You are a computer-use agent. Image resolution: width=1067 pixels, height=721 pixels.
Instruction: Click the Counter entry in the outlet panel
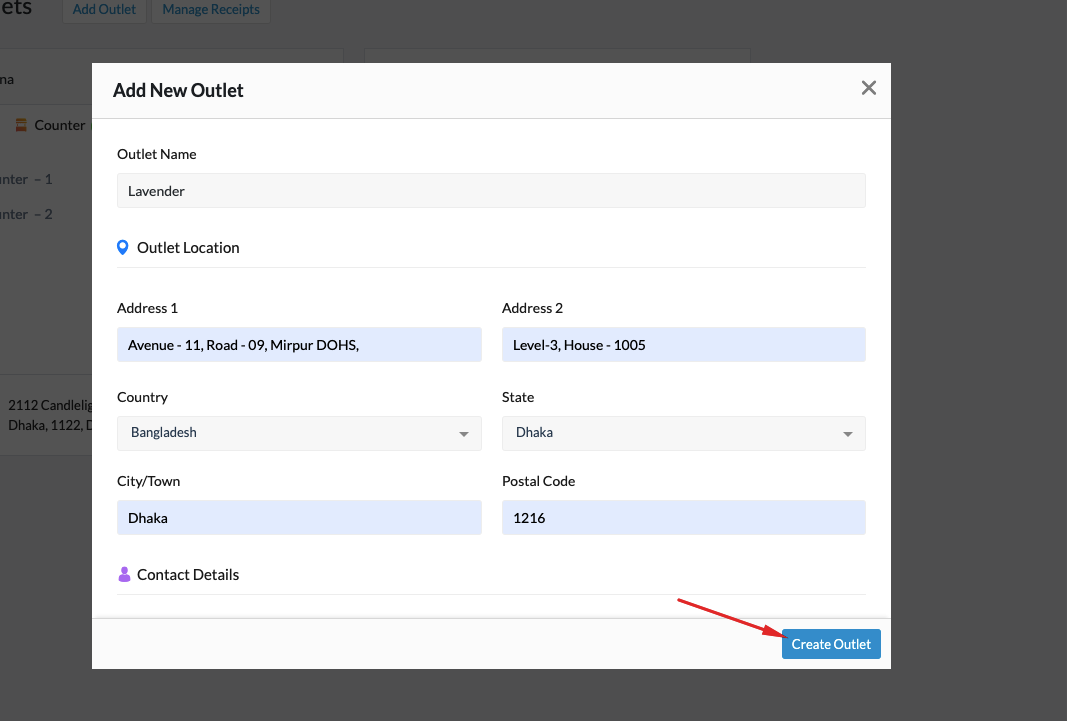[x=58, y=125]
